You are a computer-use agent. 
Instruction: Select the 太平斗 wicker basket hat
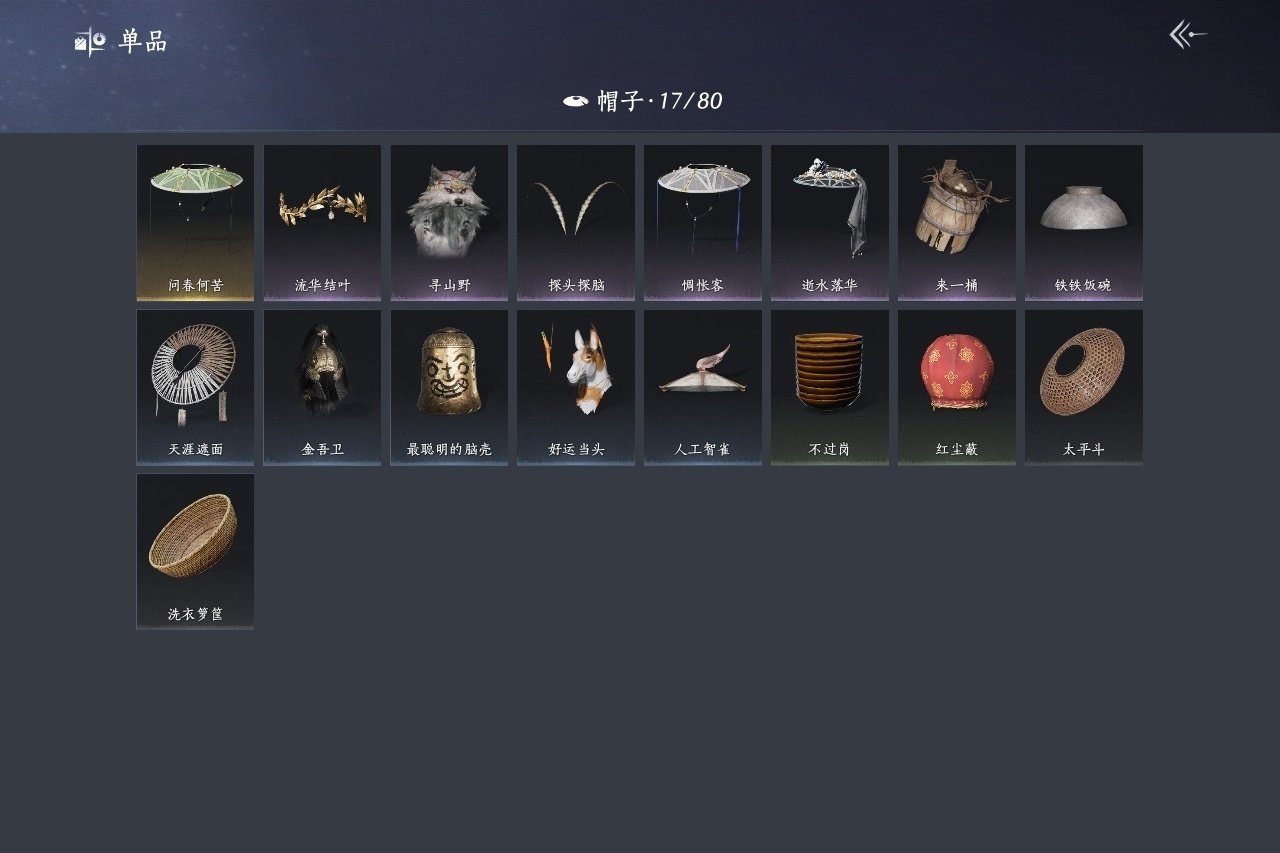[1084, 387]
